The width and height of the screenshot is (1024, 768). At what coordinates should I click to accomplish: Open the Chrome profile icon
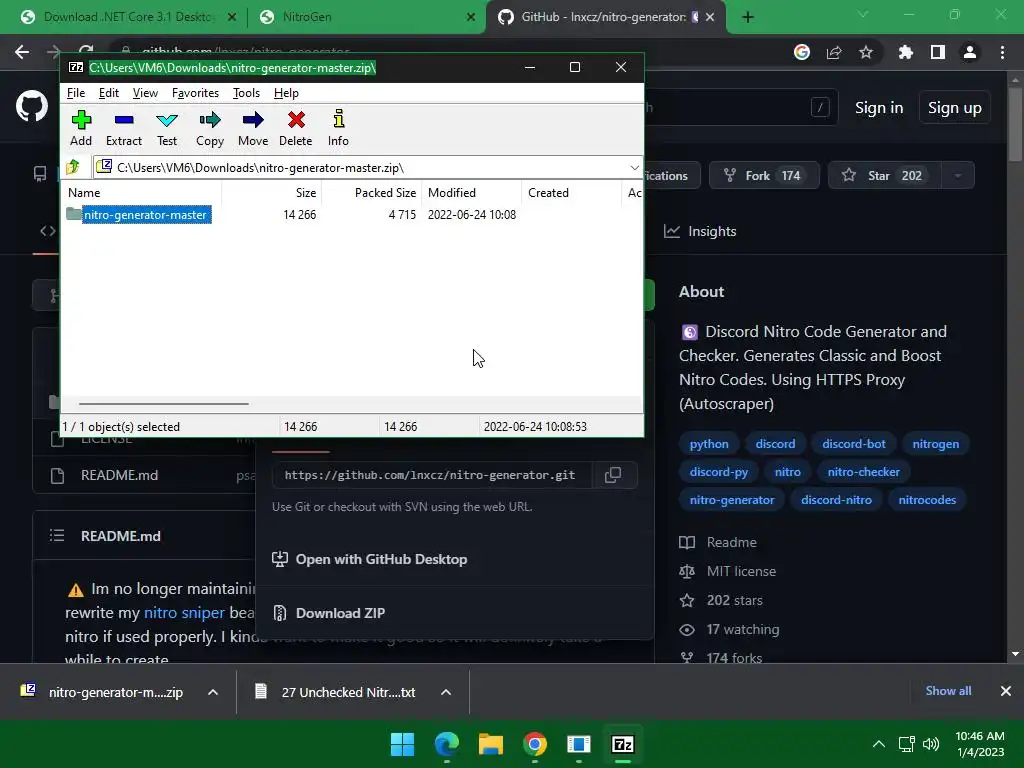point(970,52)
